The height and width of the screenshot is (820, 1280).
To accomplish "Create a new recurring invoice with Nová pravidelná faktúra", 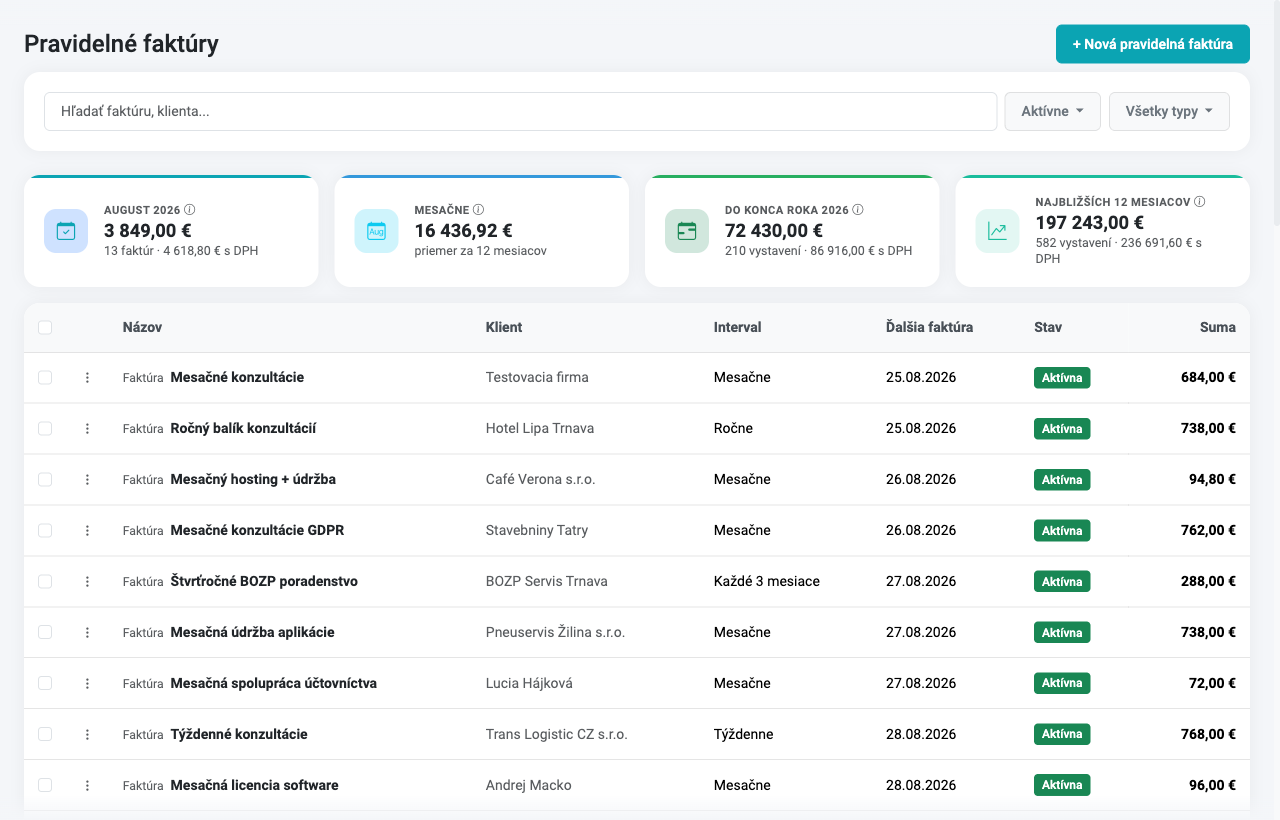I will (1152, 44).
